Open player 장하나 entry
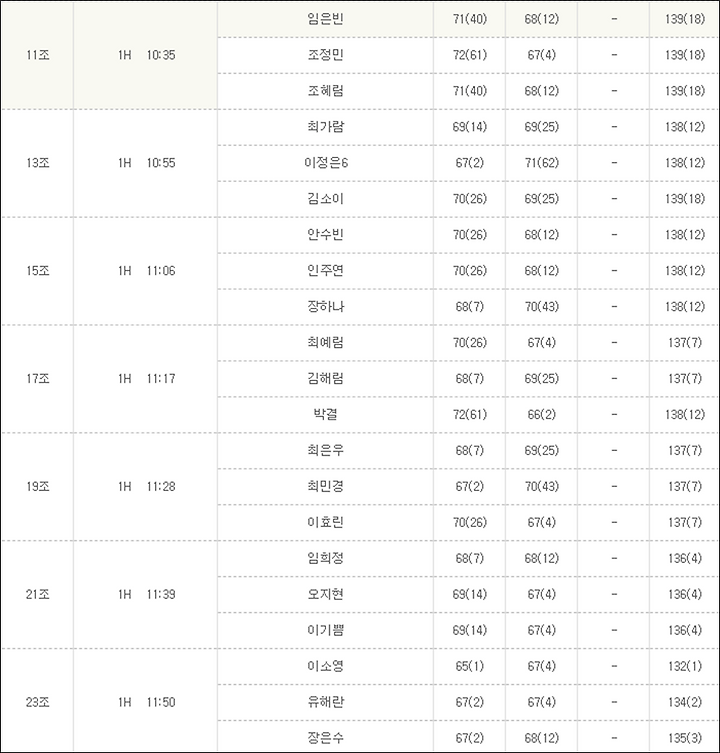The height and width of the screenshot is (753, 720). click(x=325, y=306)
